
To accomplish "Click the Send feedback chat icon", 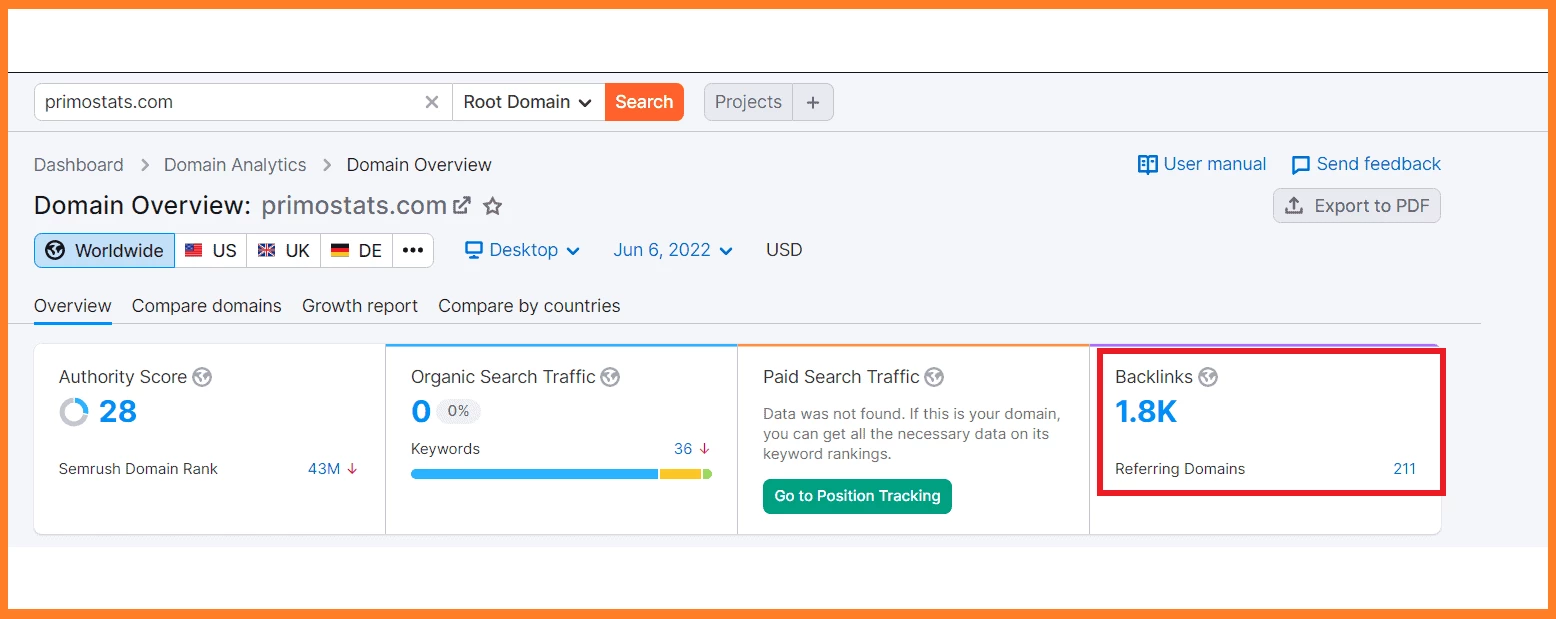I will pos(1301,165).
